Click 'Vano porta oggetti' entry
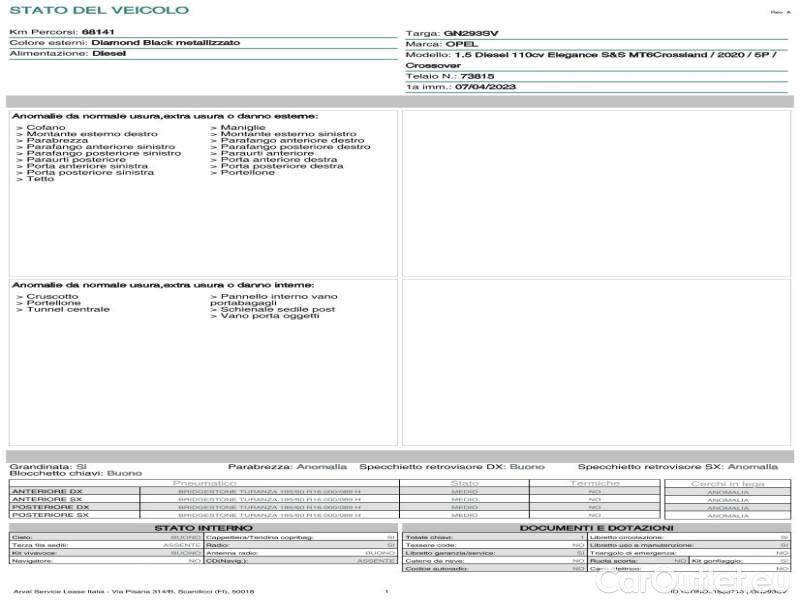The width and height of the screenshot is (800, 600). tap(270, 316)
